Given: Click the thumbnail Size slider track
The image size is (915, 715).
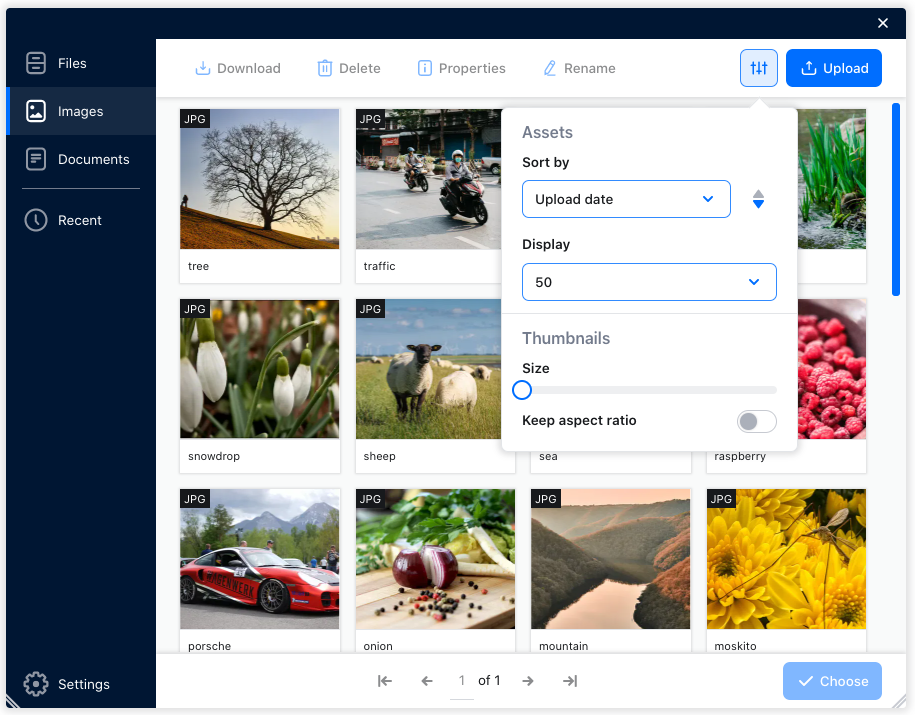Looking at the screenshot, I should pyautogui.click(x=649, y=390).
